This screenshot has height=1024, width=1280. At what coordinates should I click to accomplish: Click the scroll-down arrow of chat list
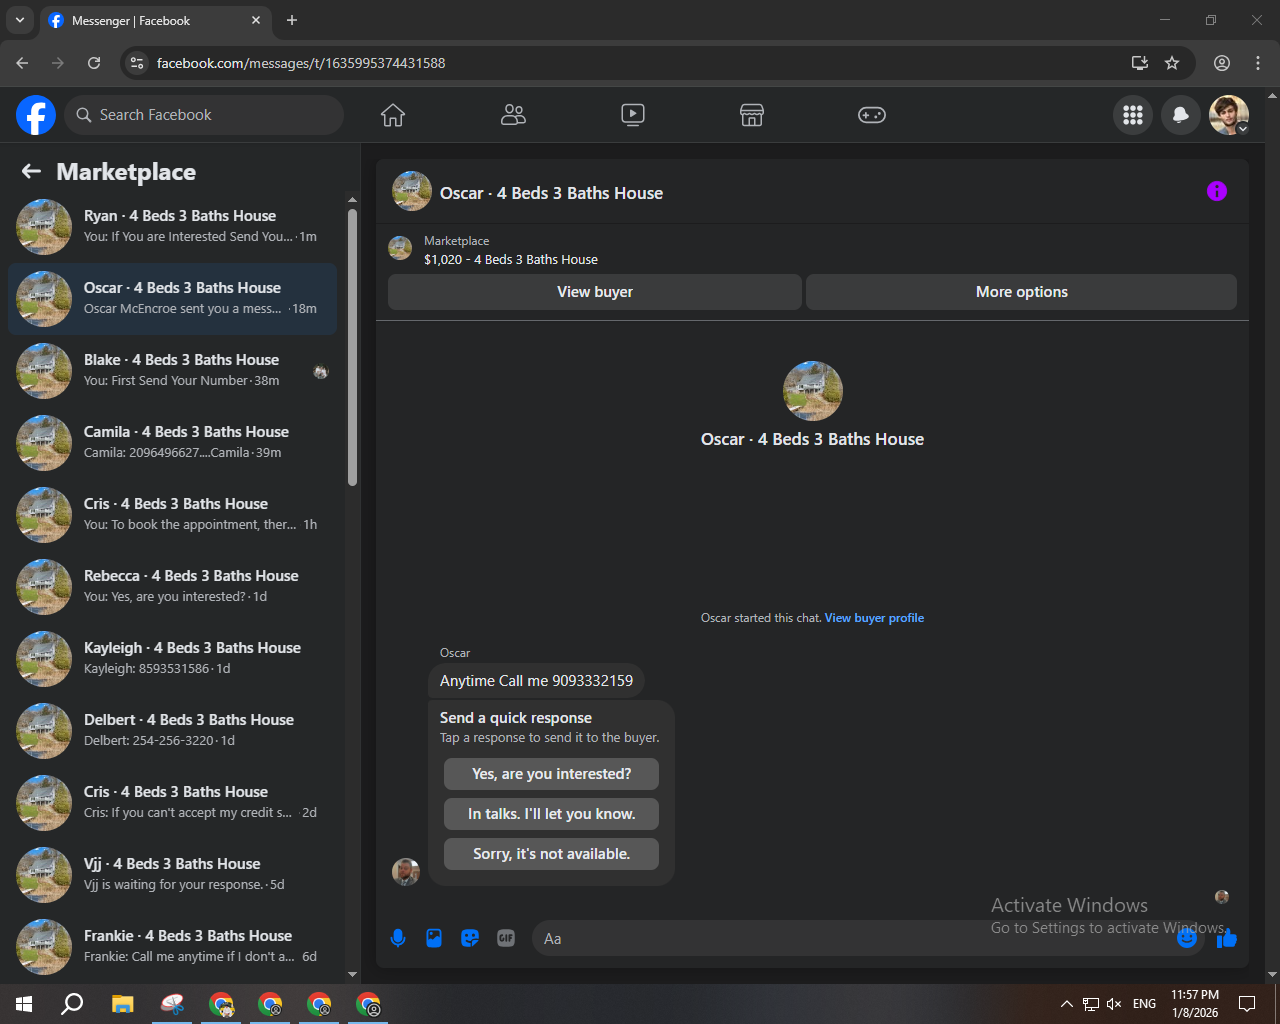point(352,974)
